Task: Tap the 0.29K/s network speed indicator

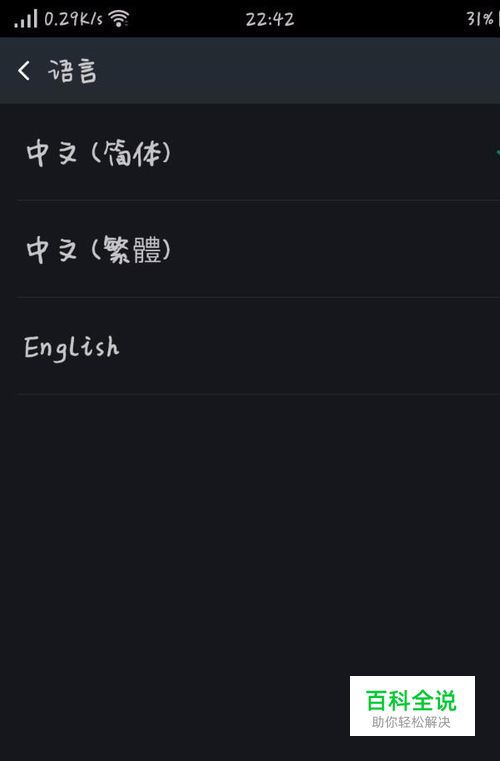Action: (73, 19)
